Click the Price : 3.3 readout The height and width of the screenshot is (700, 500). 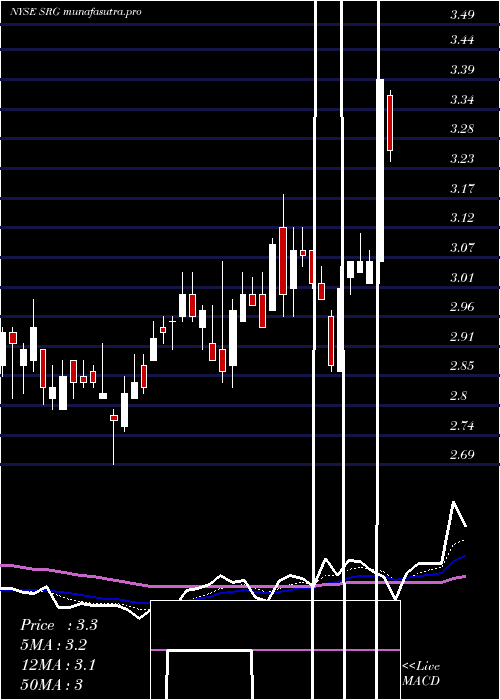[59, 625]
